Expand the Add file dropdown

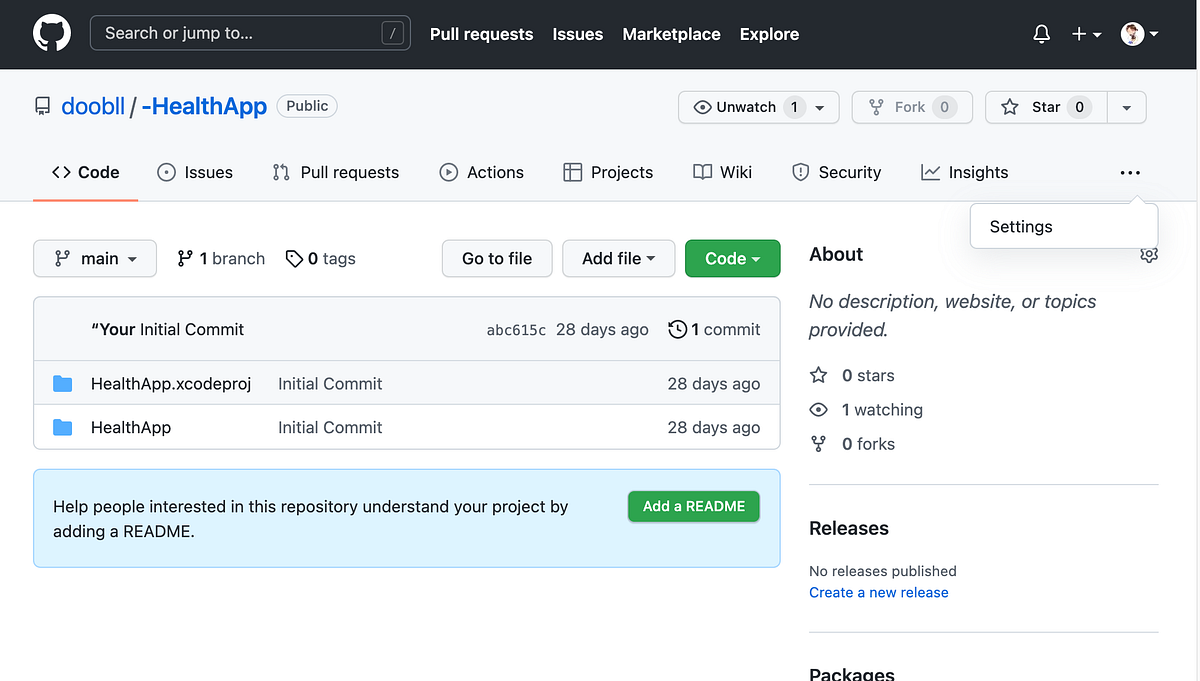click(x=618, y=258)
